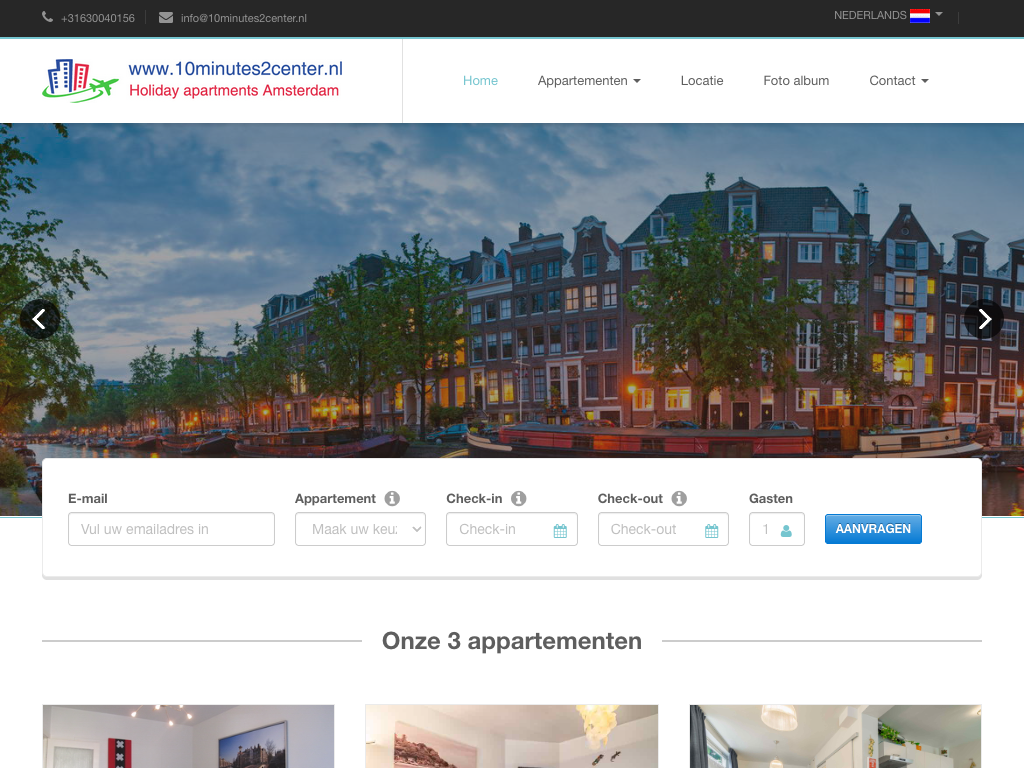Image resolution: width=1024 pixels, height=768 pixels.
Task: Click the envelope email icon
Action: coord(166,17)
